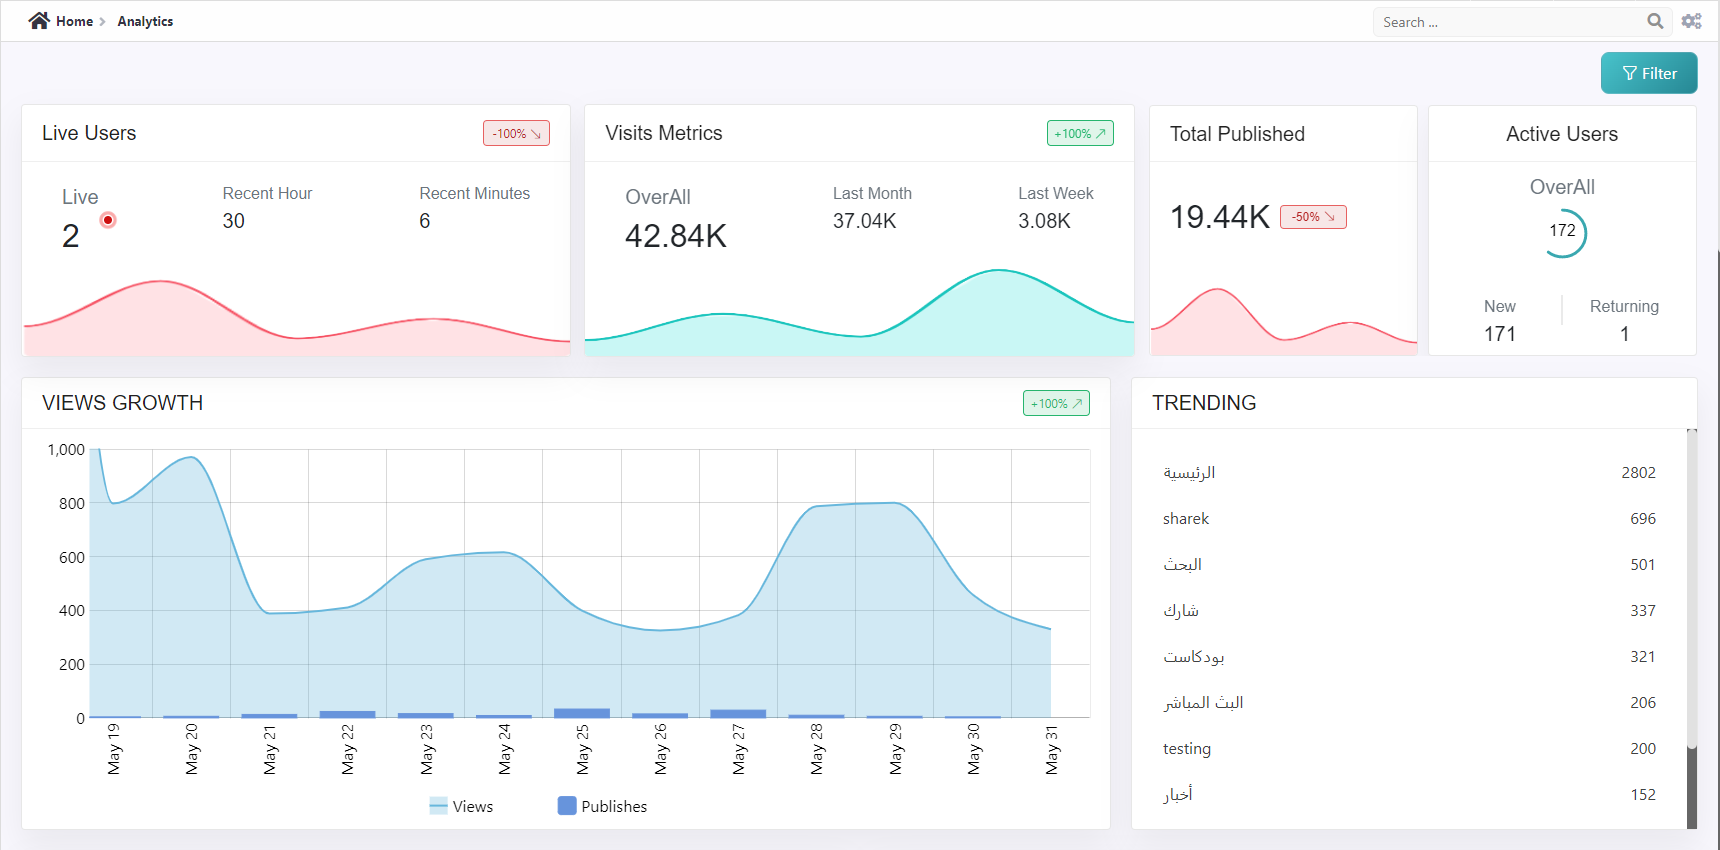Click the Views Growth +100% badge
Viewport: 1720px width, 850px height.
(1056, 403)
